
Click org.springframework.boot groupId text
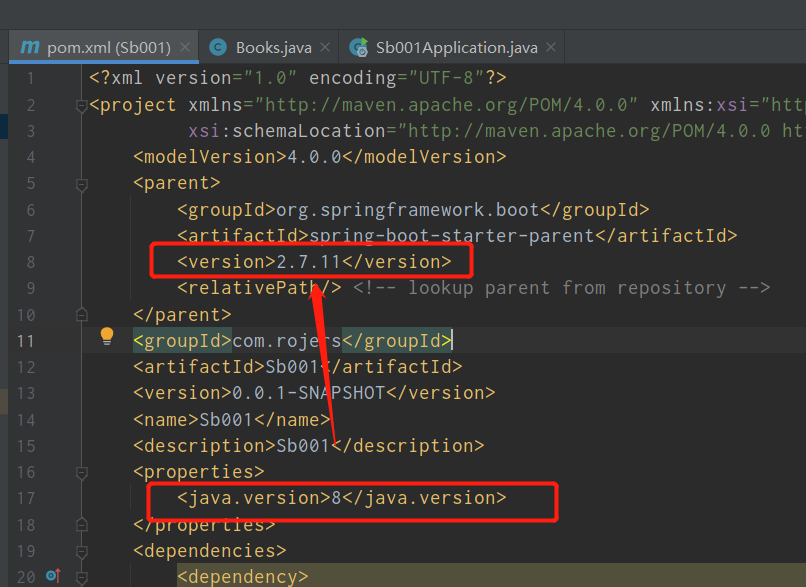pyautogui.click(x=407, y=210)
